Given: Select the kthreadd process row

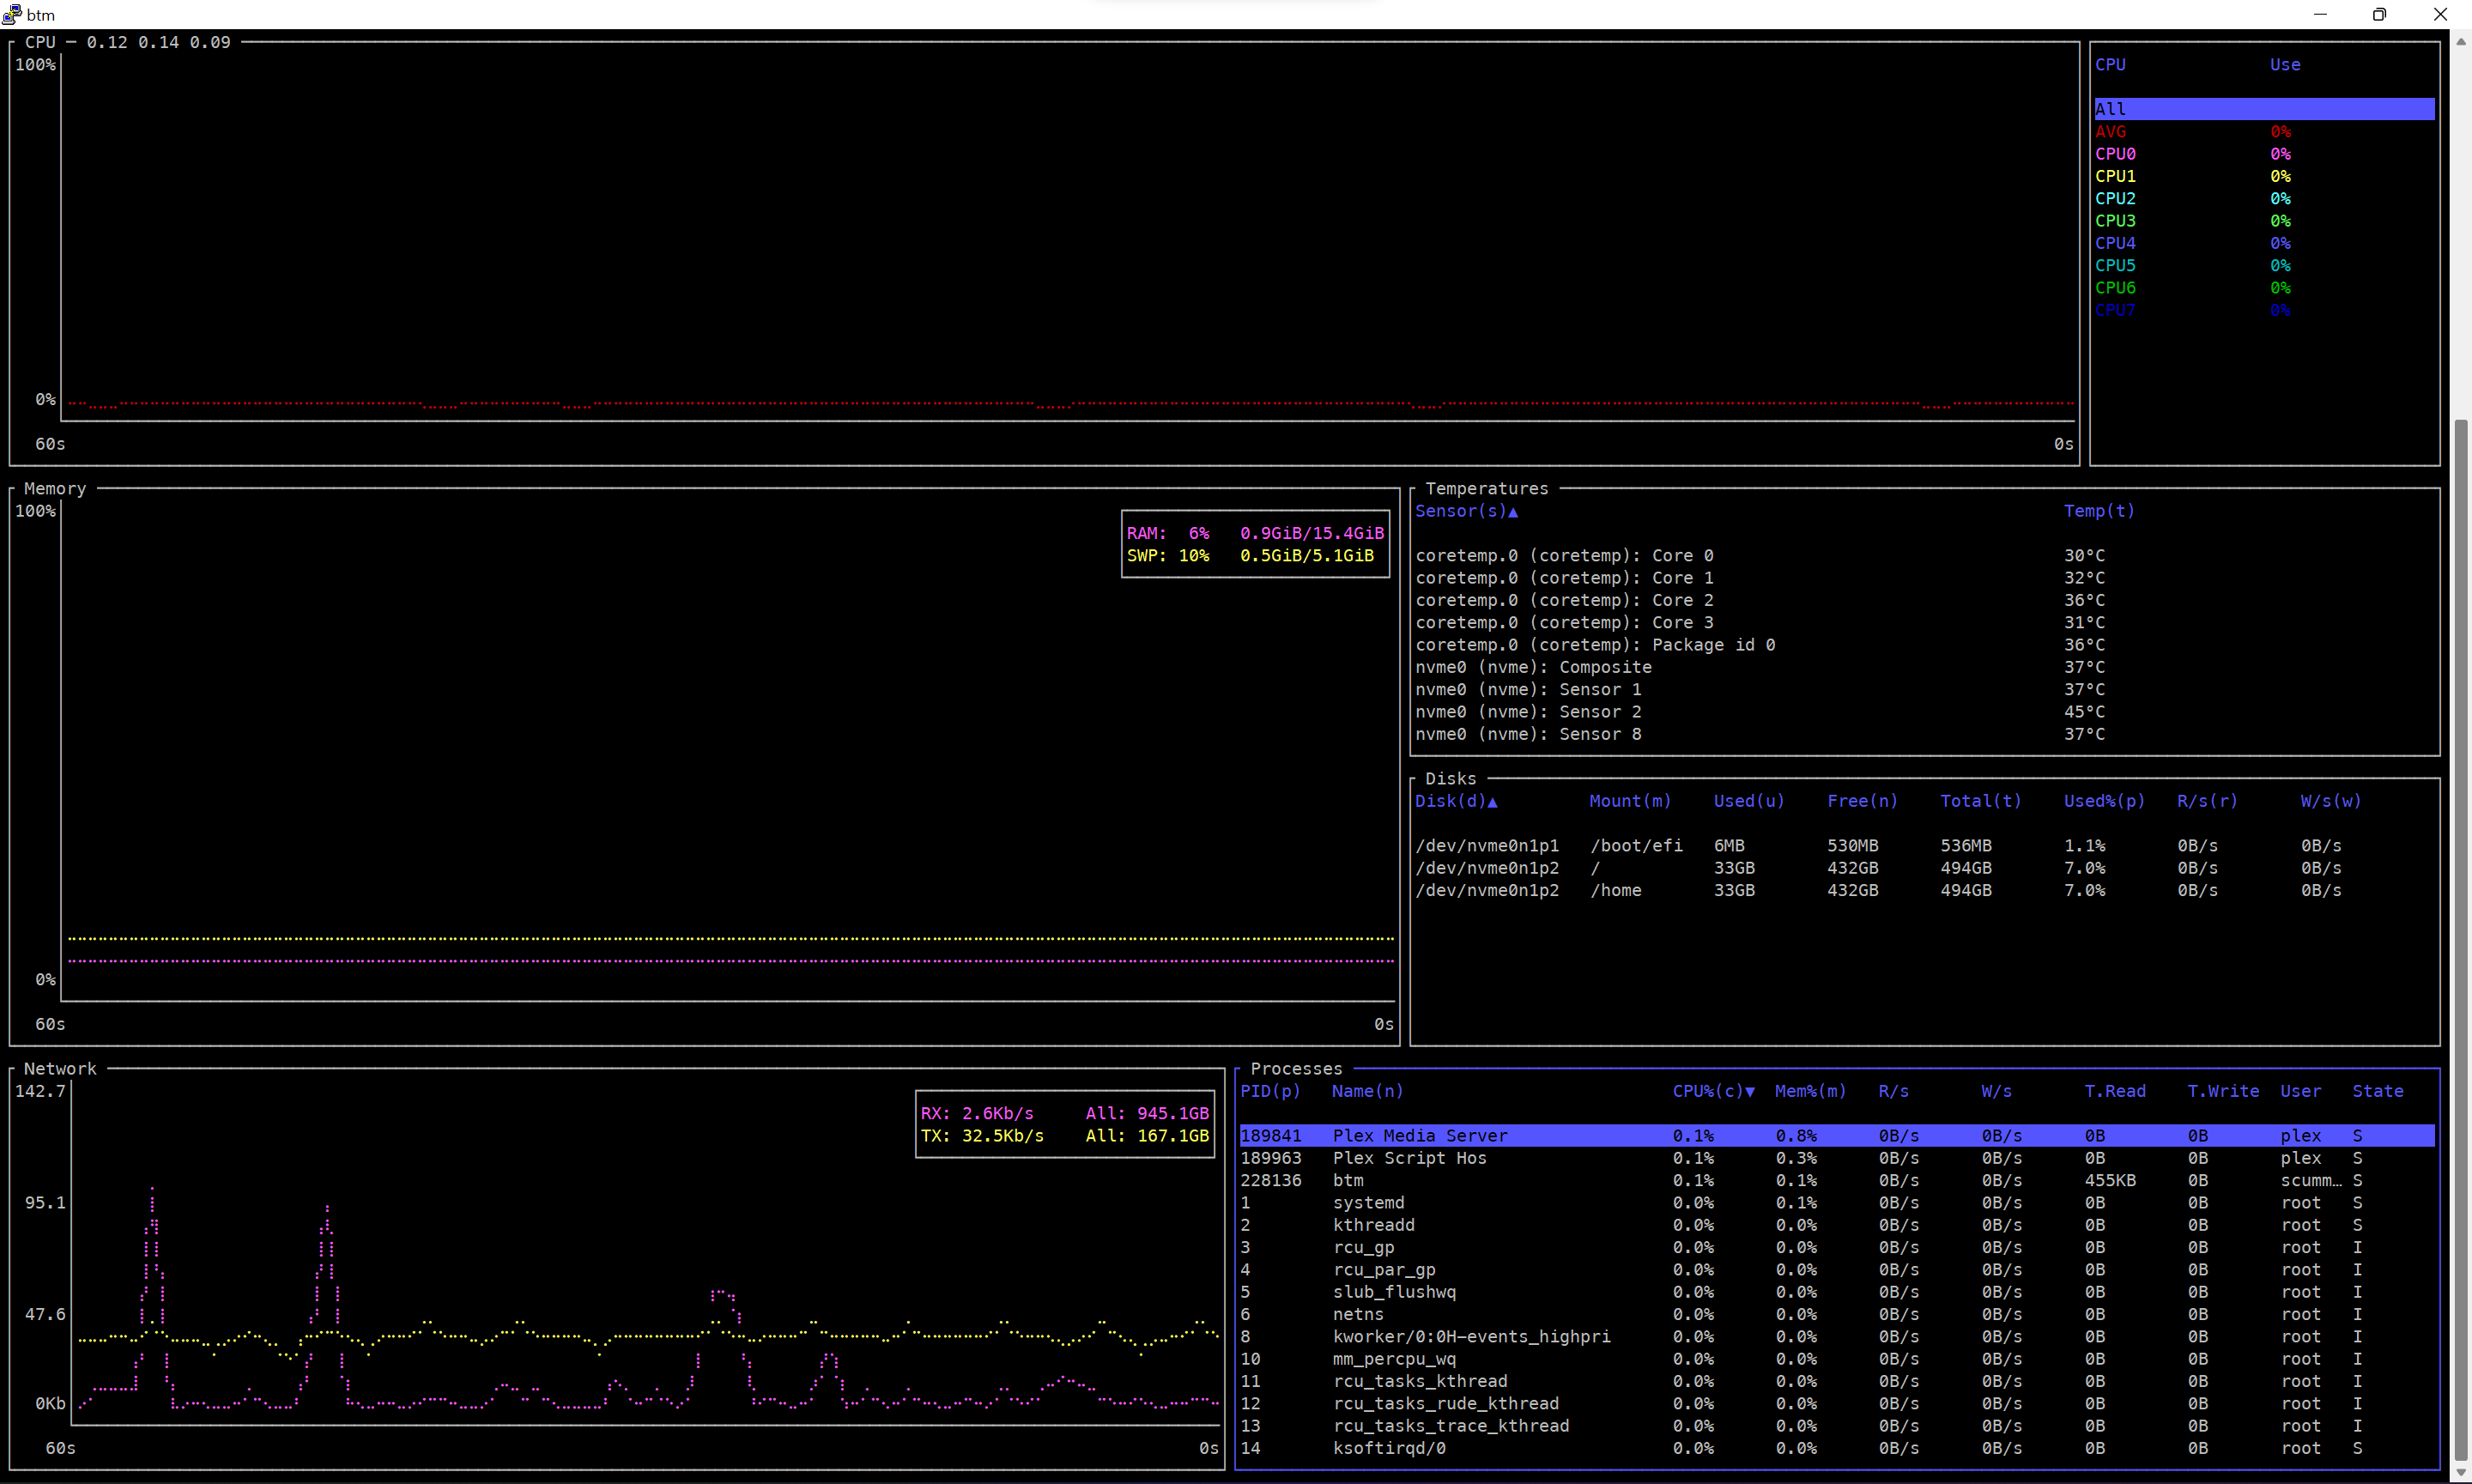Looking at the screenshot, I should coord(1837,1225).
